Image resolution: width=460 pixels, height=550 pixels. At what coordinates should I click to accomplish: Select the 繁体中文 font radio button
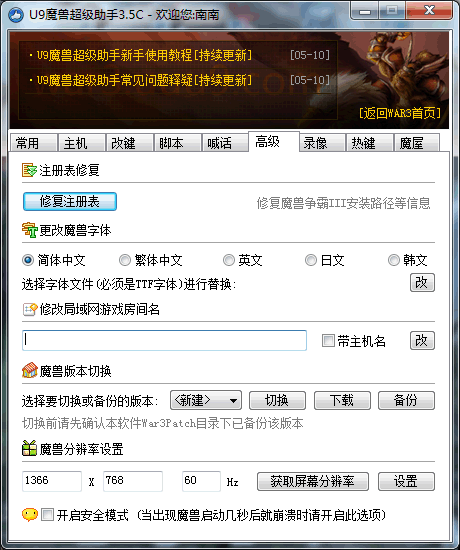(125, 260)
